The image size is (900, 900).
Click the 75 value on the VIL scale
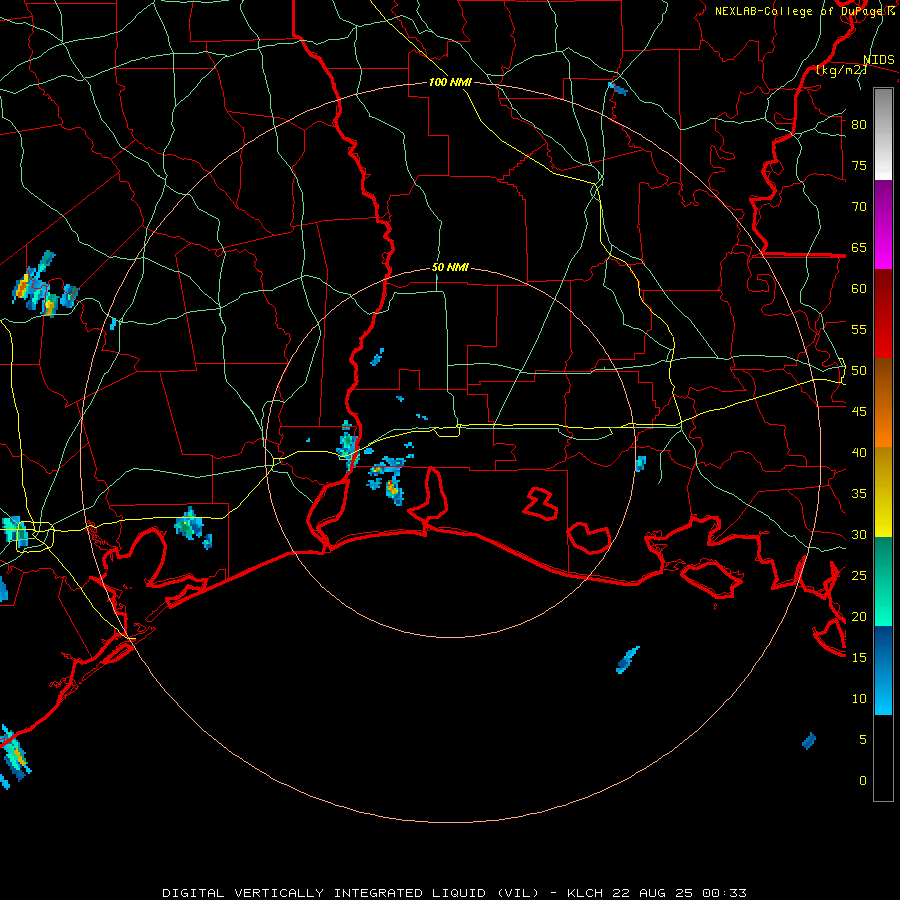pyautogui.click(x=859, y=165)
